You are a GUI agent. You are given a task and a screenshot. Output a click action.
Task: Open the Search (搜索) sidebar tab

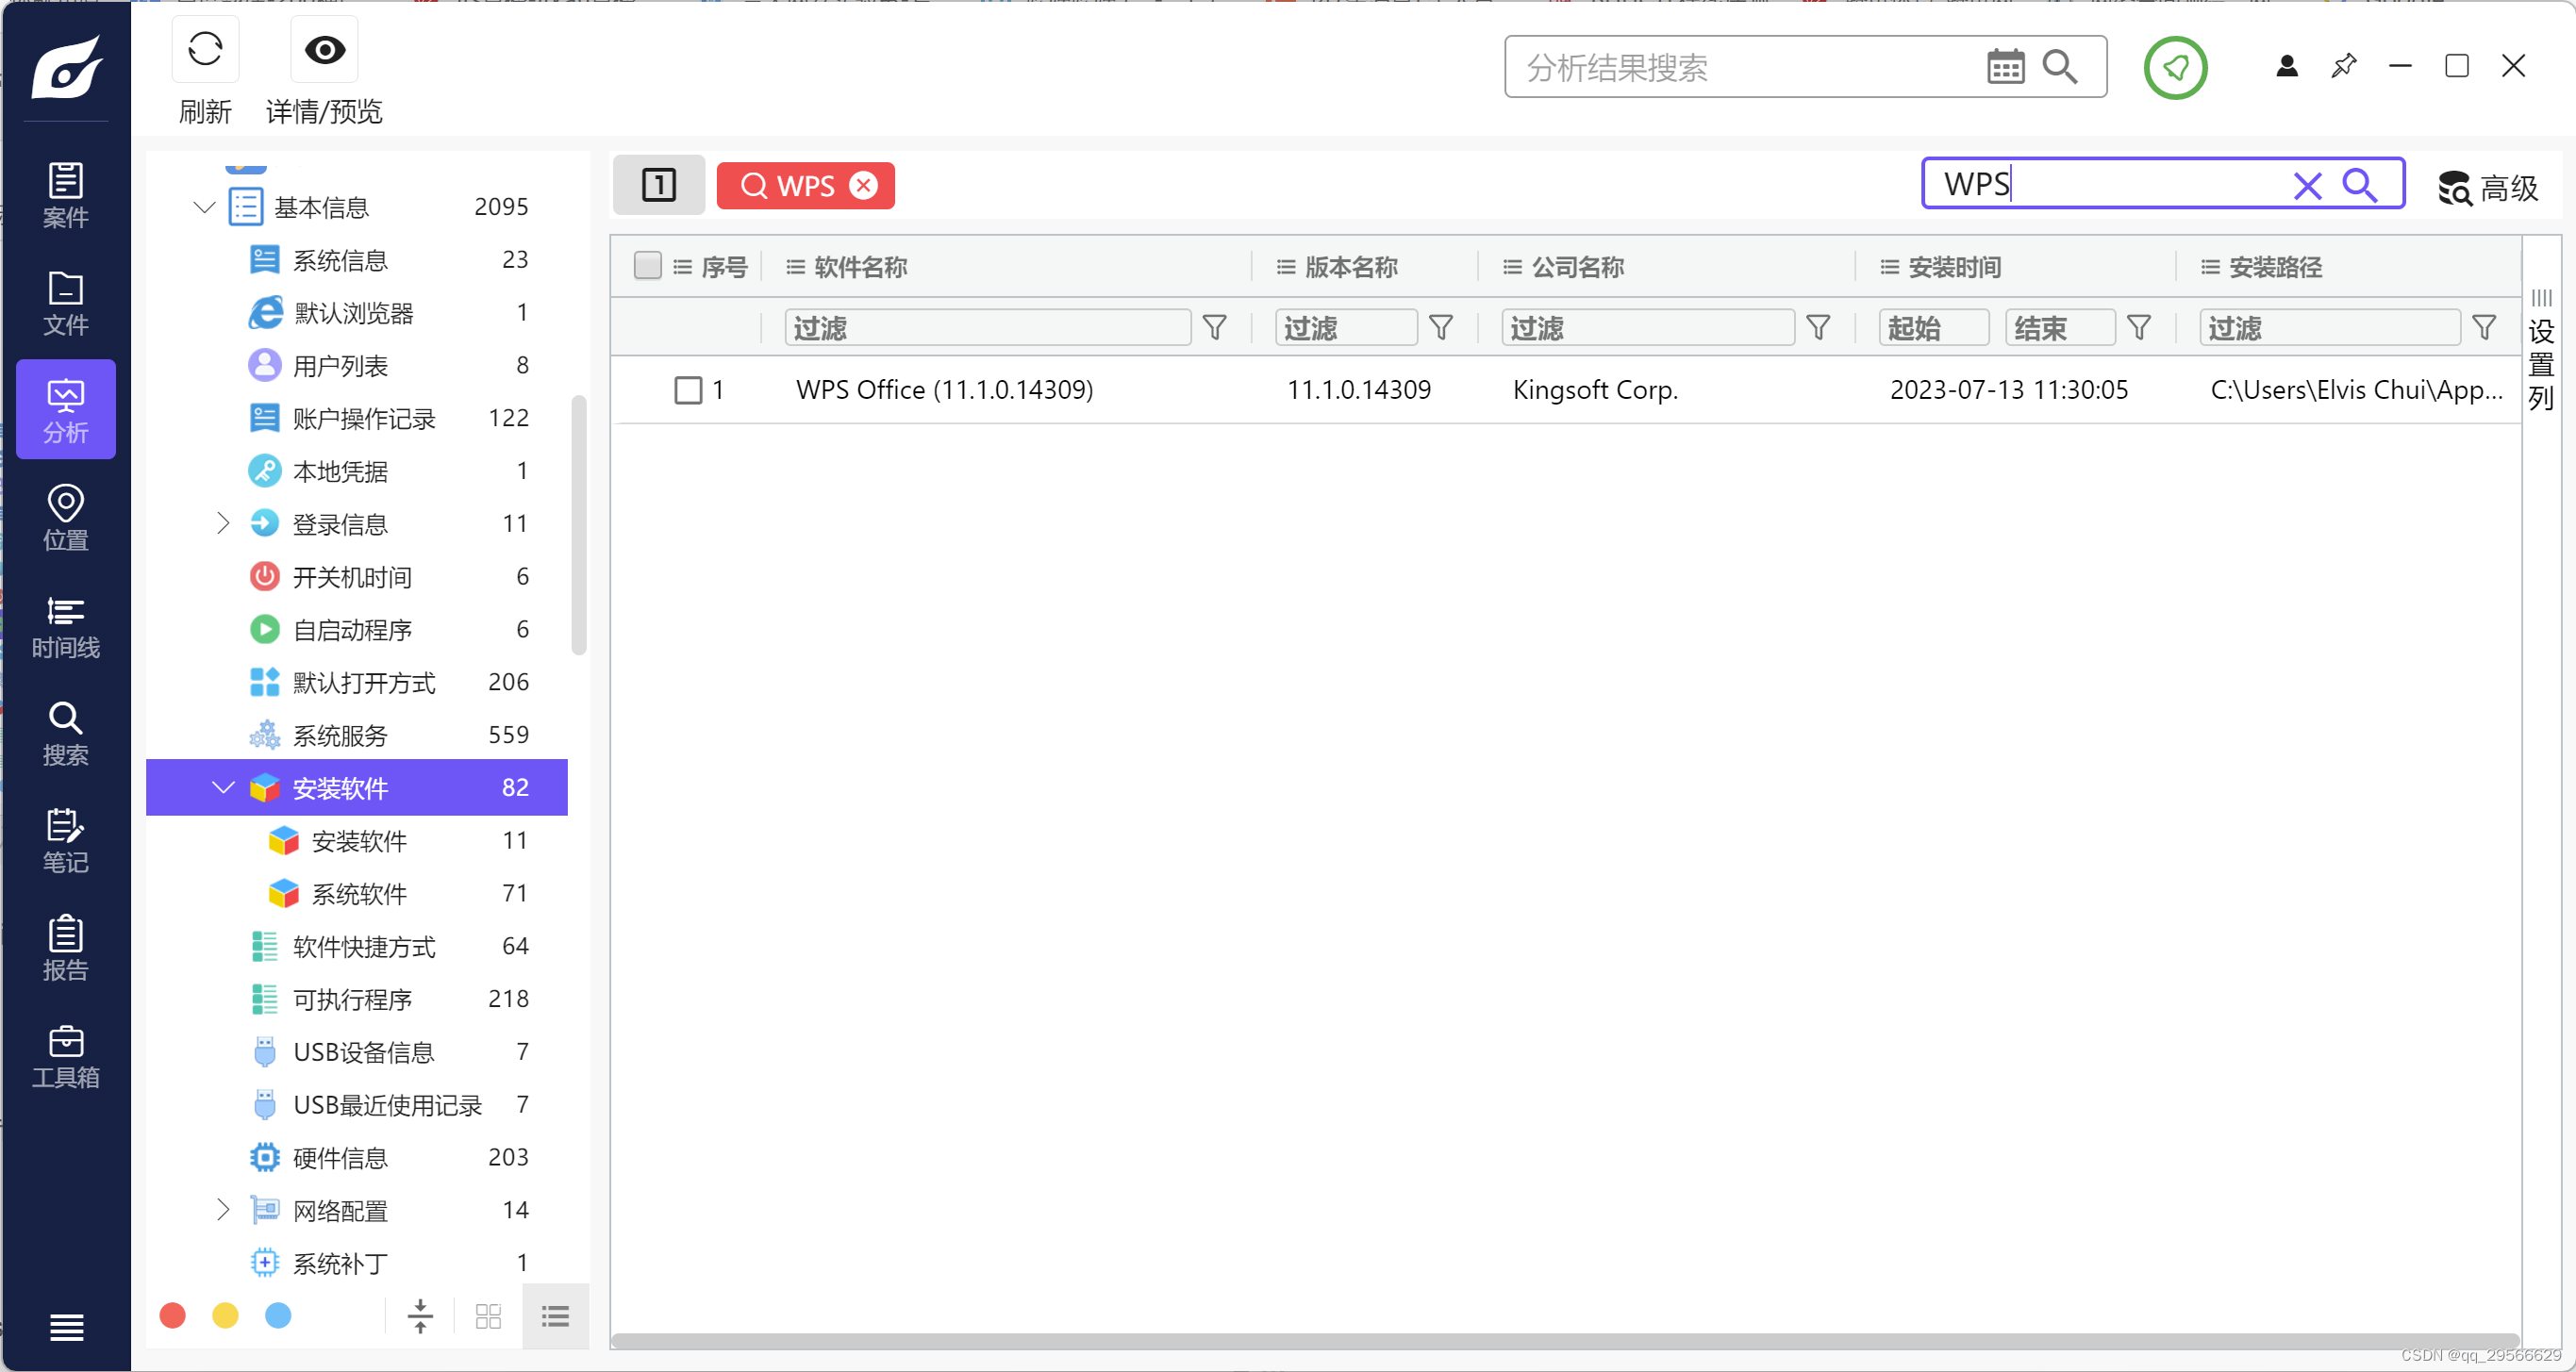coord(66,732)
